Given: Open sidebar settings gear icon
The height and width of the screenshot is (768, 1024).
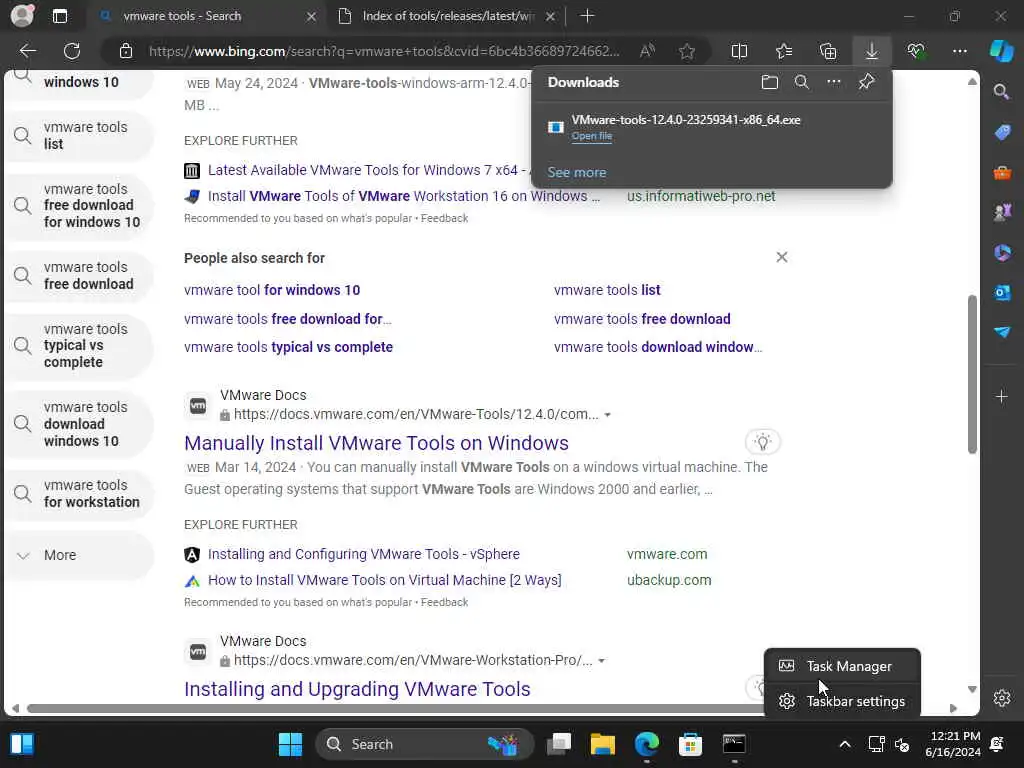Looking at the screenshot, I should tap(1002, 697).
